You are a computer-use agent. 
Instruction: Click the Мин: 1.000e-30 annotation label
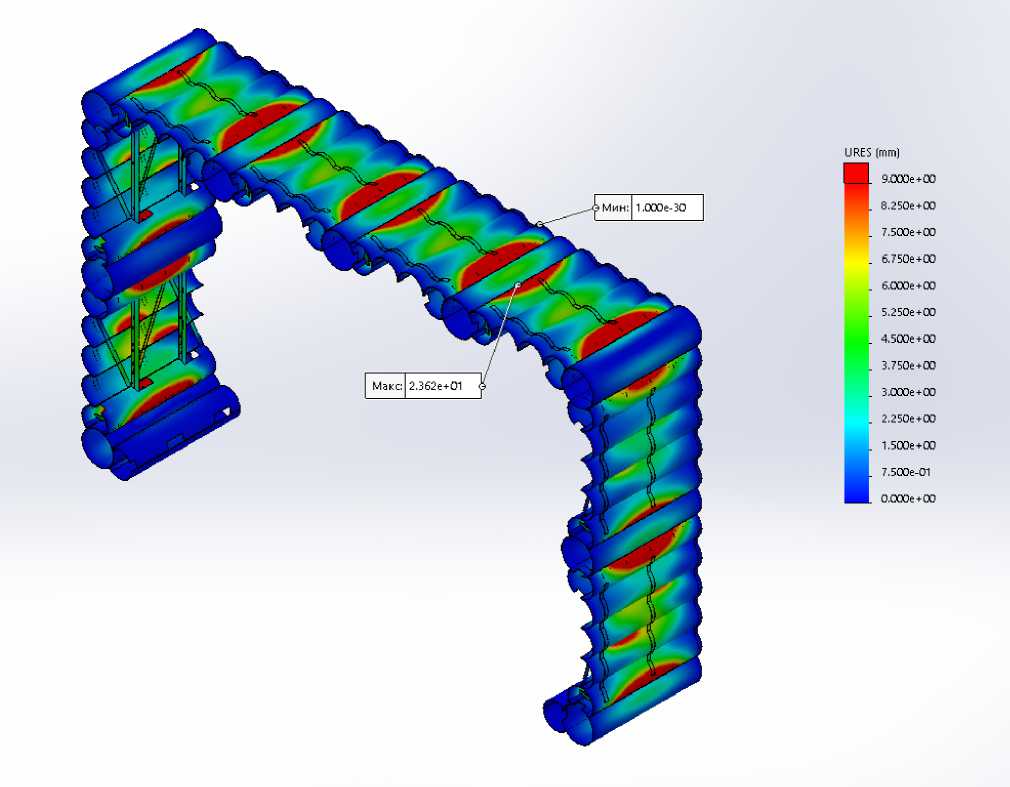tap(649, 207)
